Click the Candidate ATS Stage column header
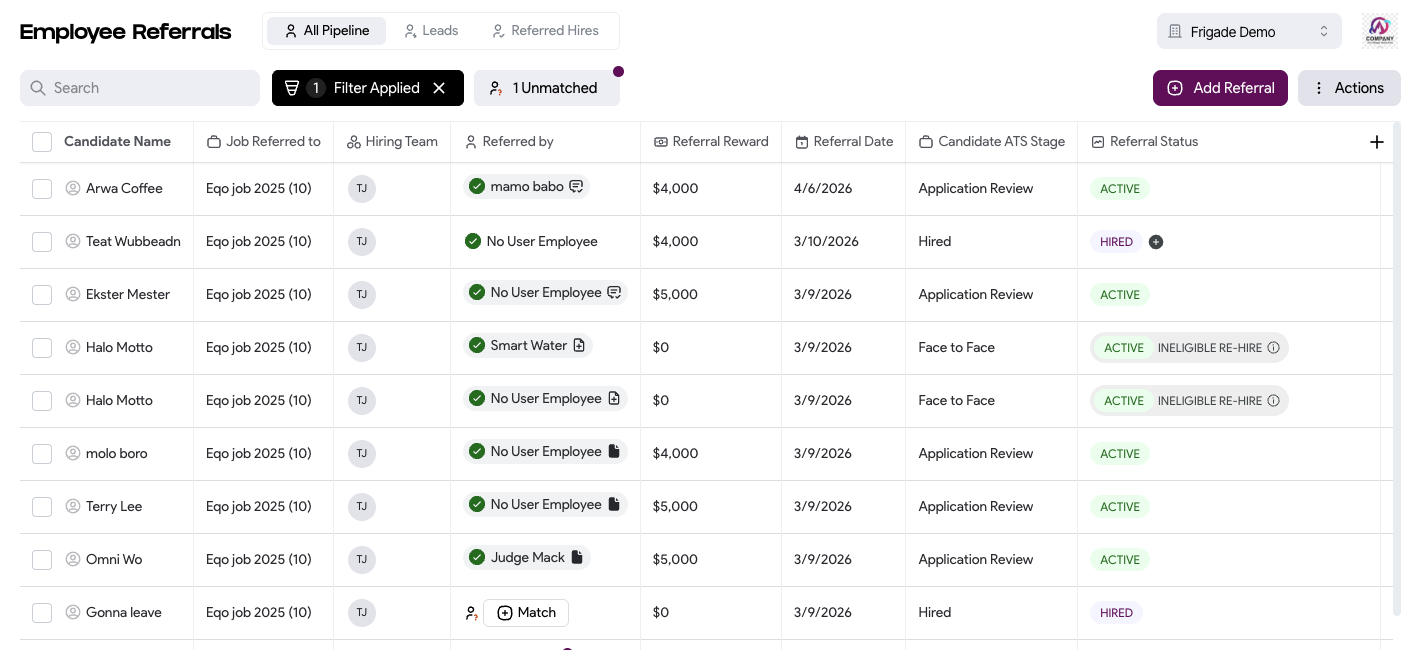Image resolution: width=1406 pixels, height=650 pixels. coord(991,142)
